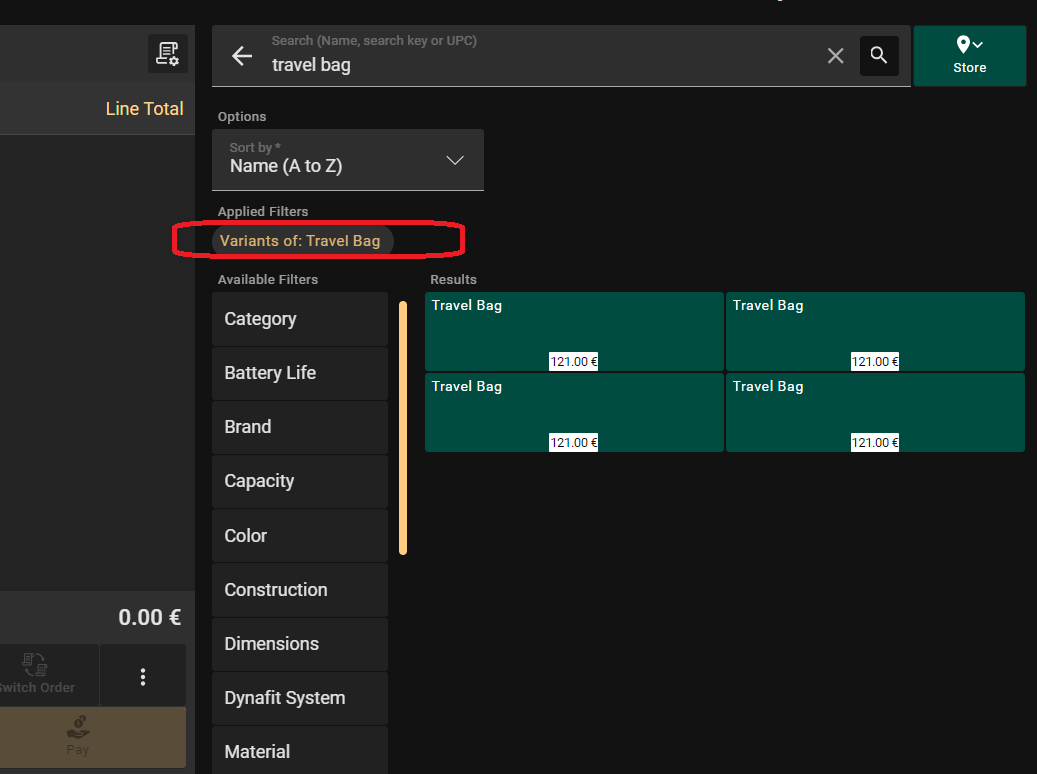Click the Pay hand icon button
This screenshot has width=1037, height=774.
[78, 738]
